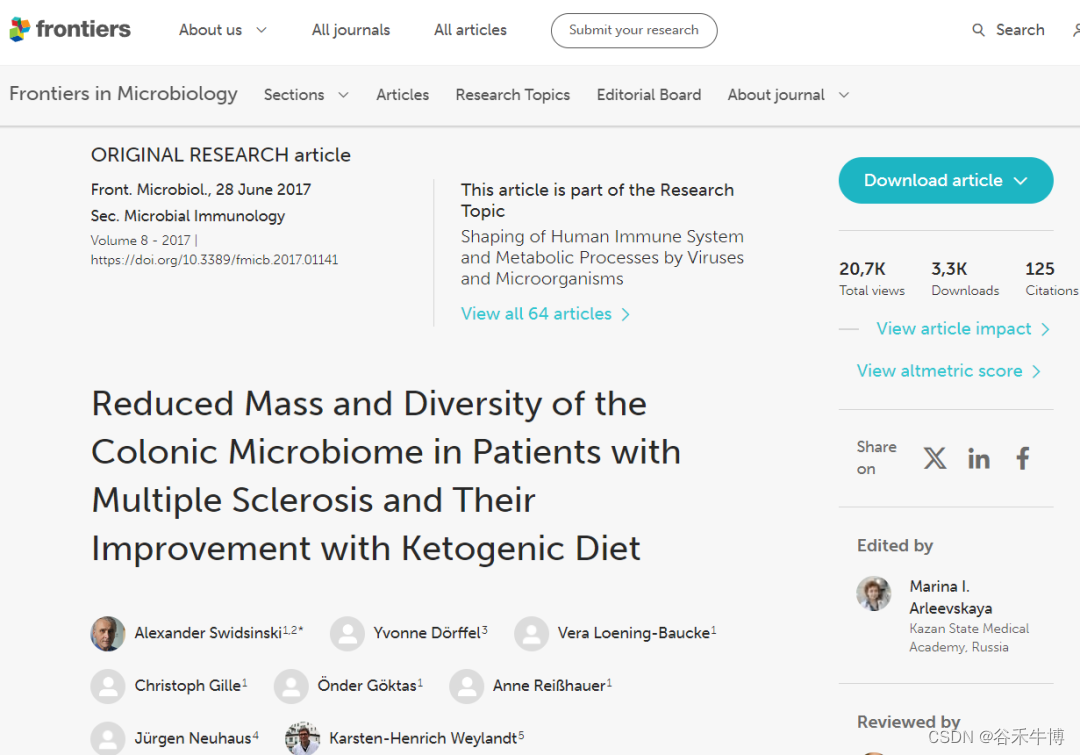Open the Download article dropdown
The image size is (1080, 755).
click(945, 180)
